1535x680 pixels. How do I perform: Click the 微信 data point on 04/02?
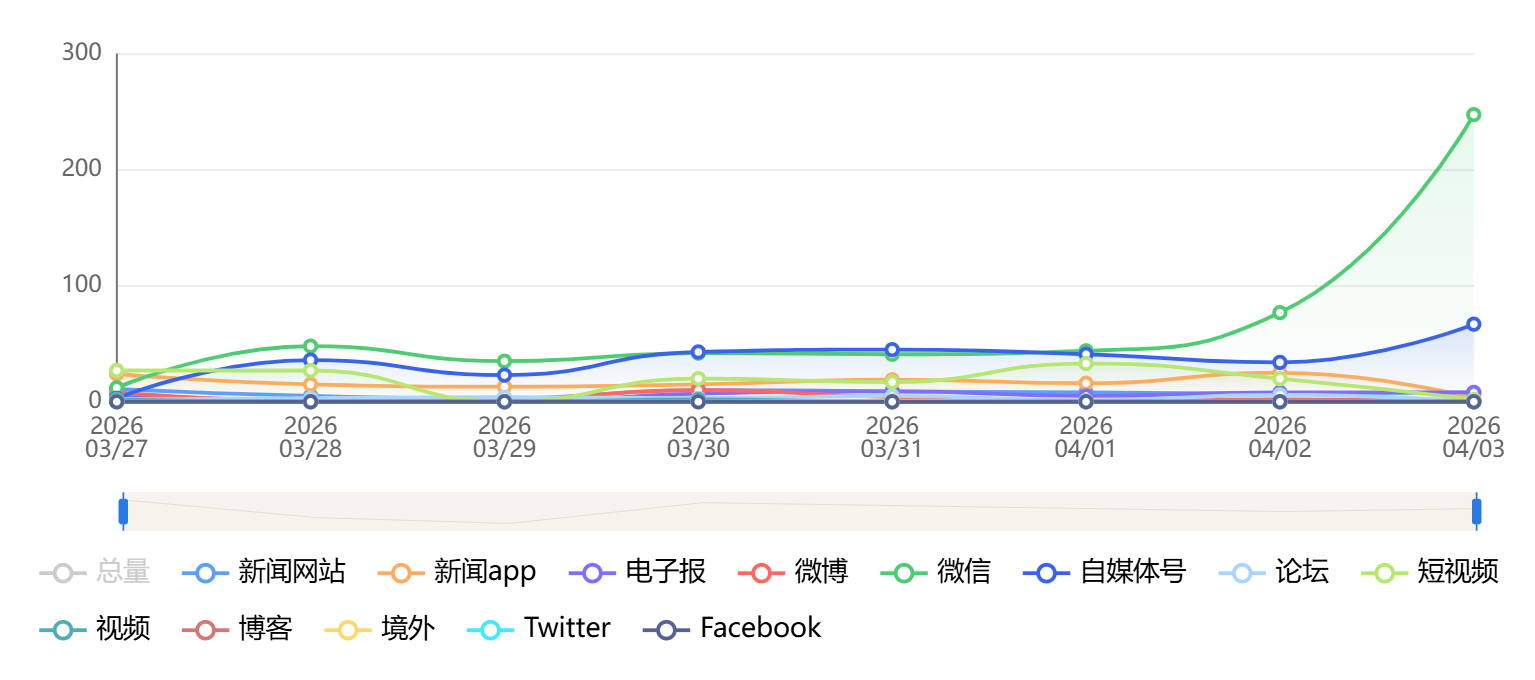coord(1279,313)
